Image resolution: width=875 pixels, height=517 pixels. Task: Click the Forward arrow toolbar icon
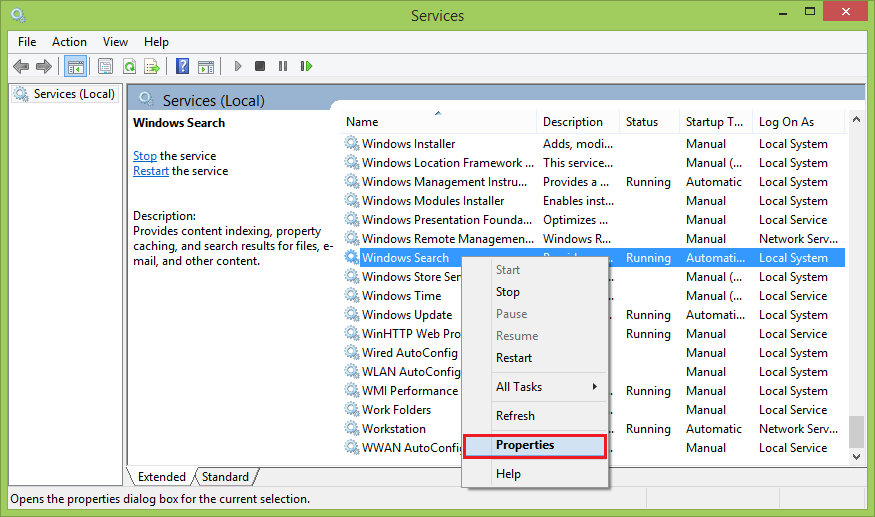click(44, 66)
